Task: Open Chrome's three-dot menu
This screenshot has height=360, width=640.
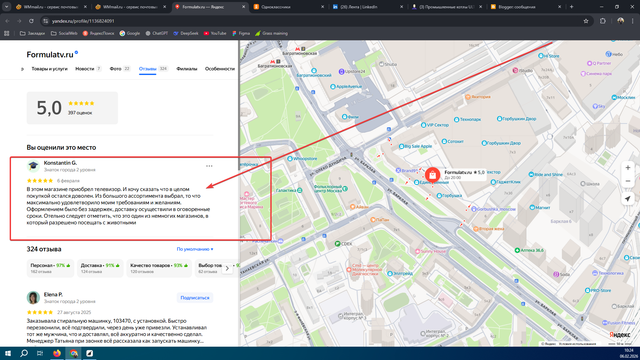Action: pos(633,21)
